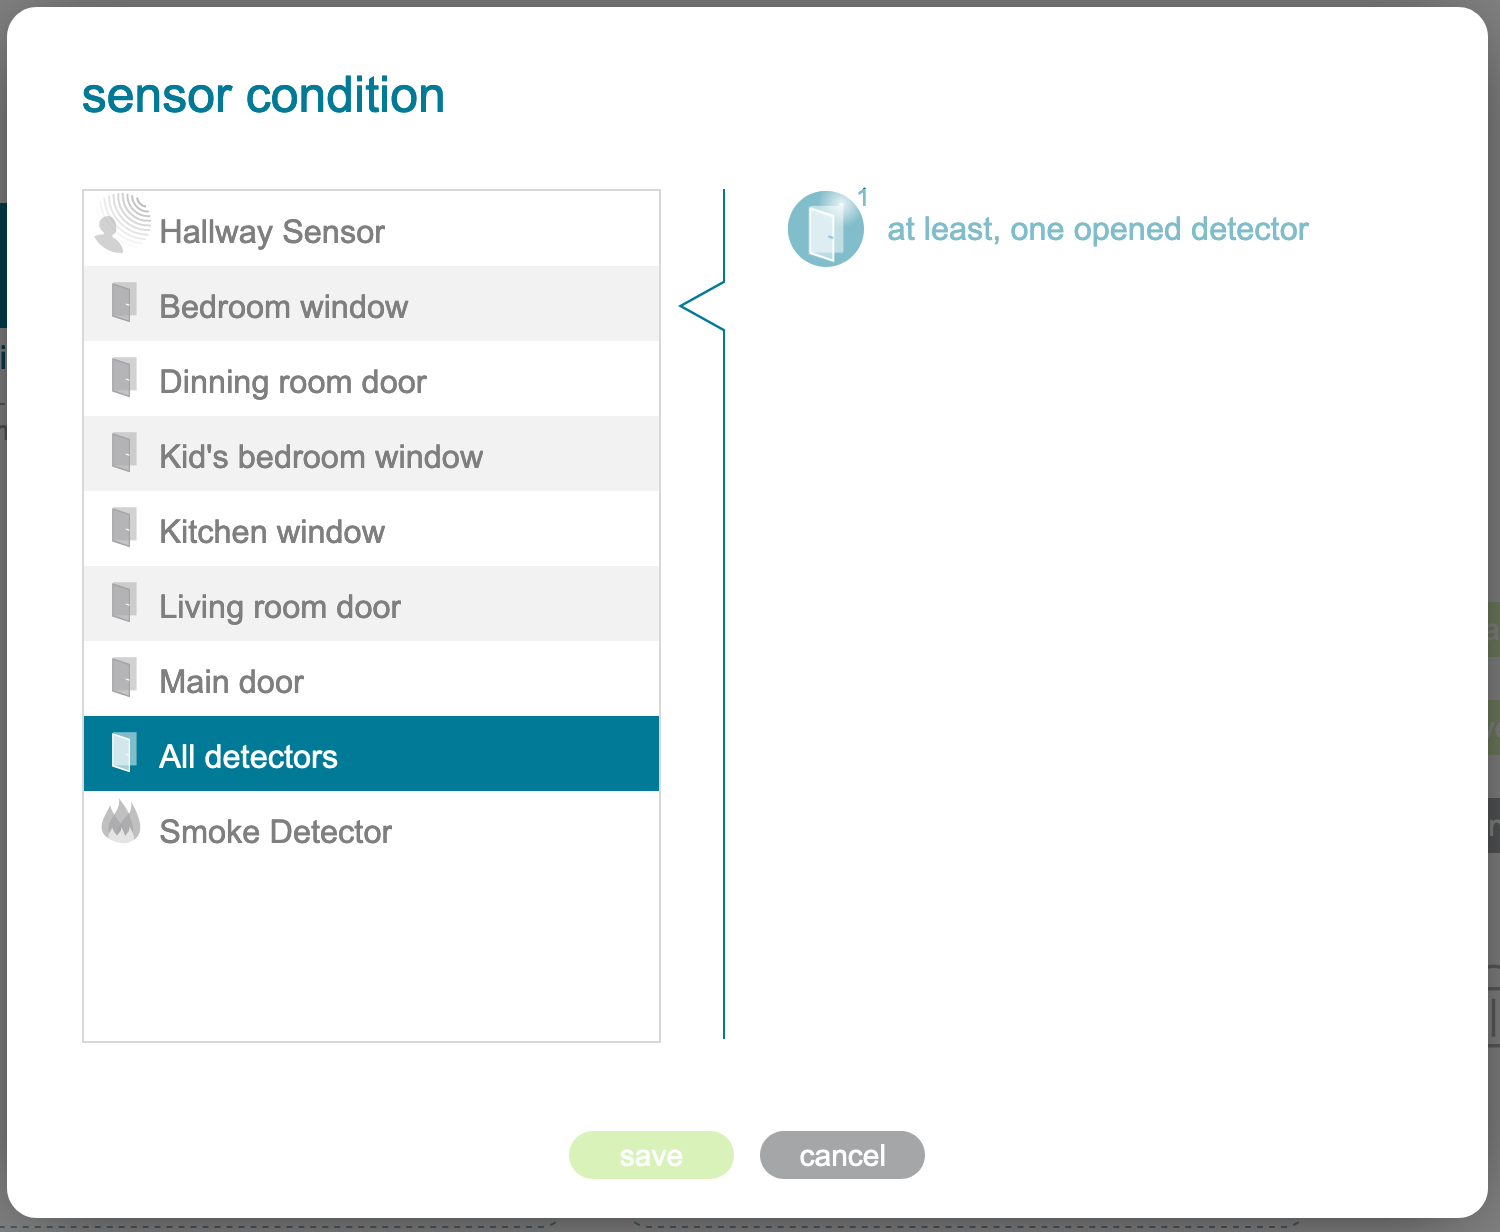Click the Dinning room door icon

124,377
